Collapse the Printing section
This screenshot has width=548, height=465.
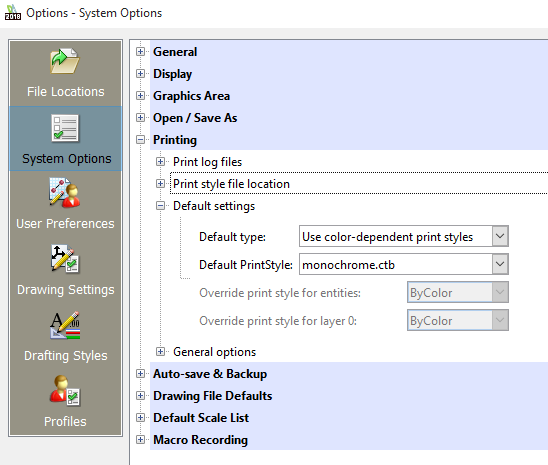[x=140, y=140]
